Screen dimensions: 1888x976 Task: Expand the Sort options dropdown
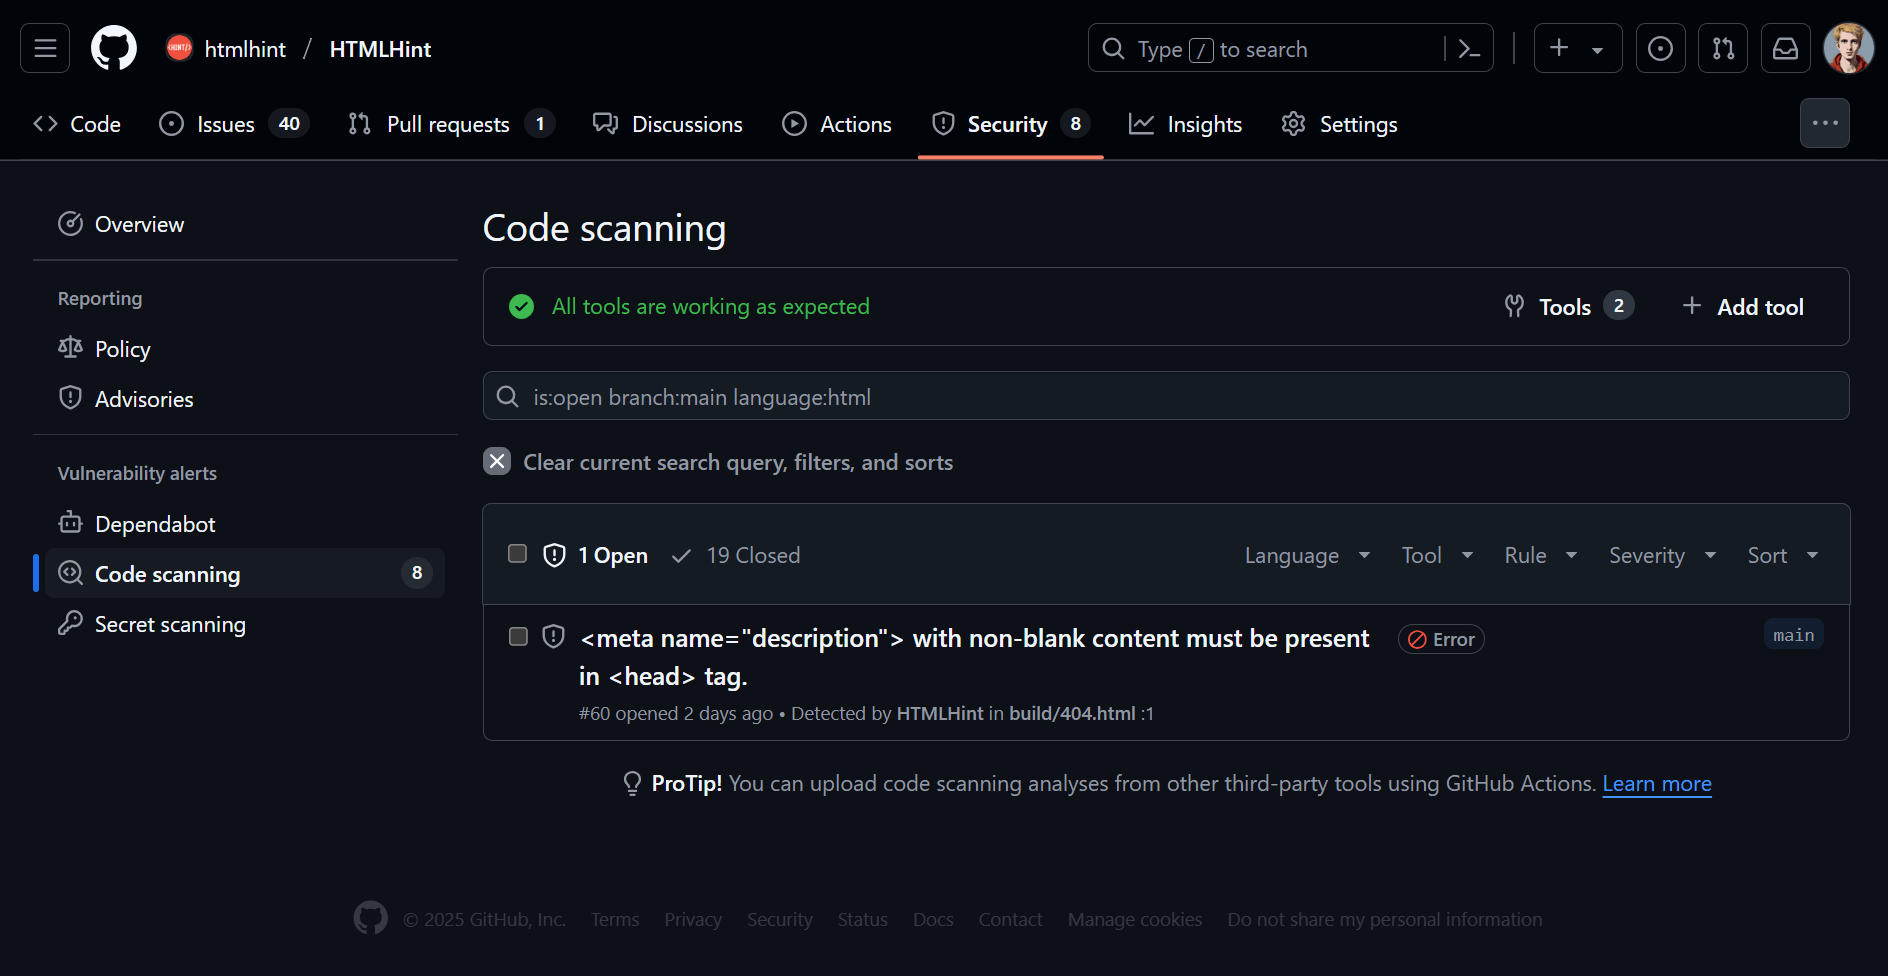click(1782, 555)
